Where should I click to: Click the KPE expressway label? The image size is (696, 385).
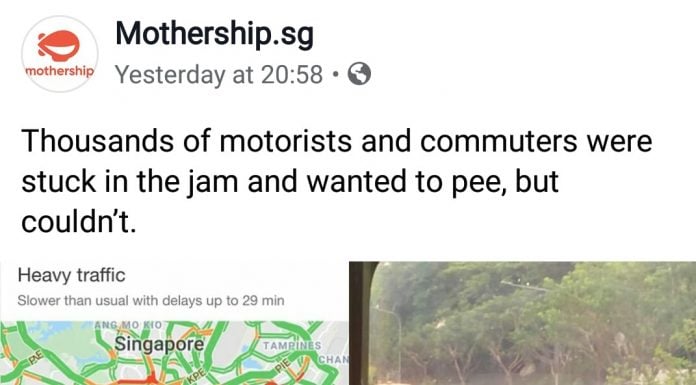(196, 374)
